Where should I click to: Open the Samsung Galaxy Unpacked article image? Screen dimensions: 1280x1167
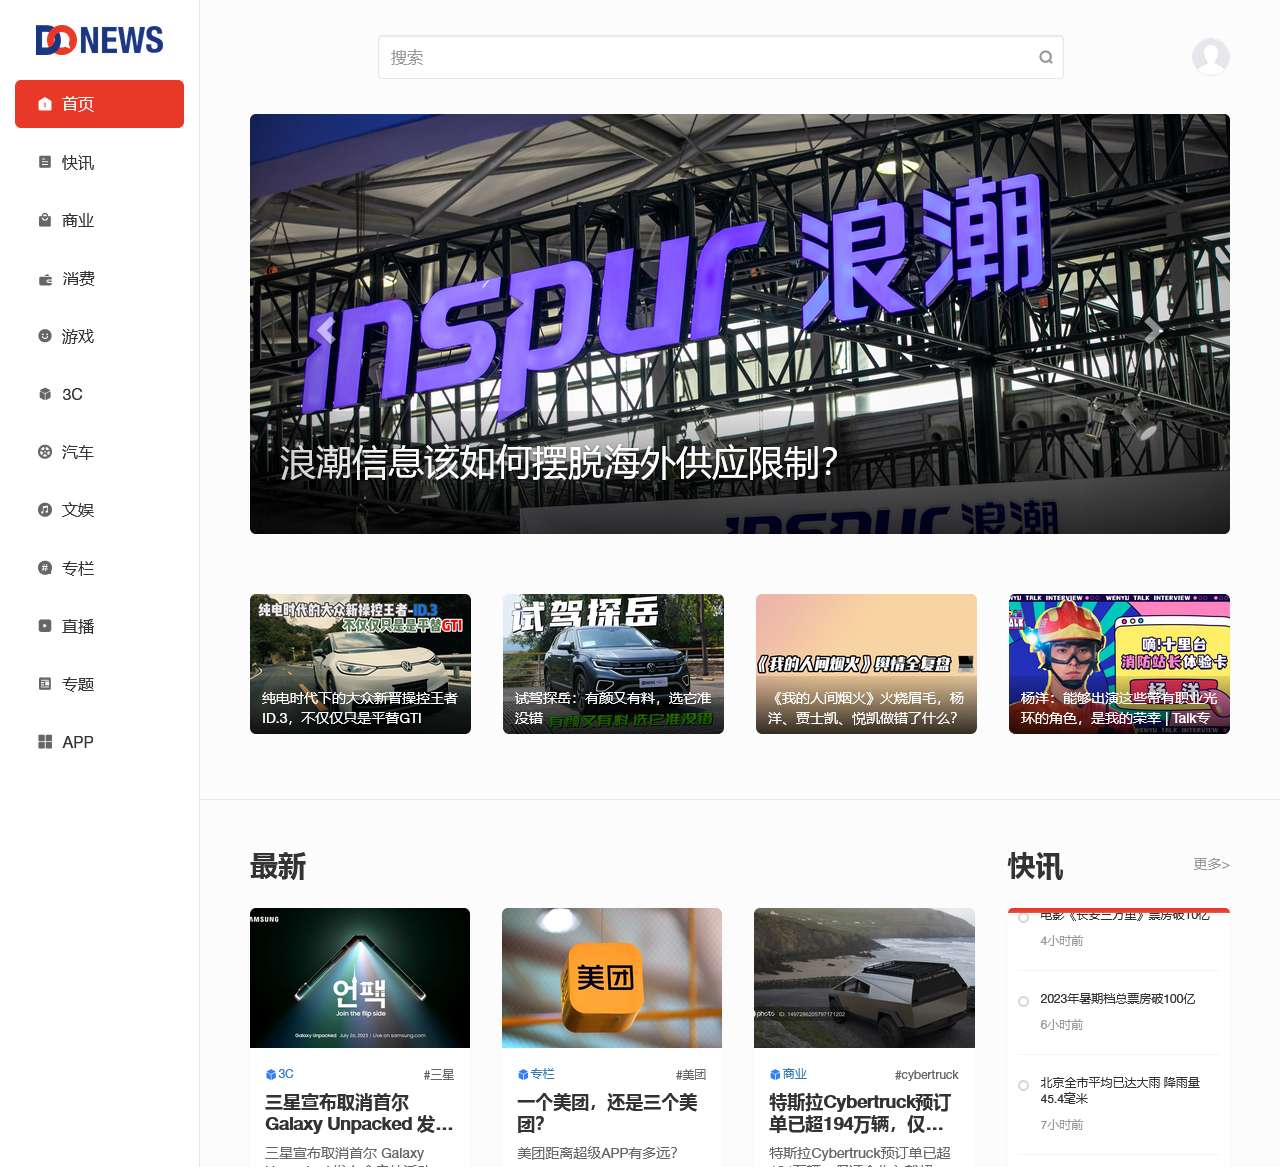pyautogui.click(x=360, y=978)
